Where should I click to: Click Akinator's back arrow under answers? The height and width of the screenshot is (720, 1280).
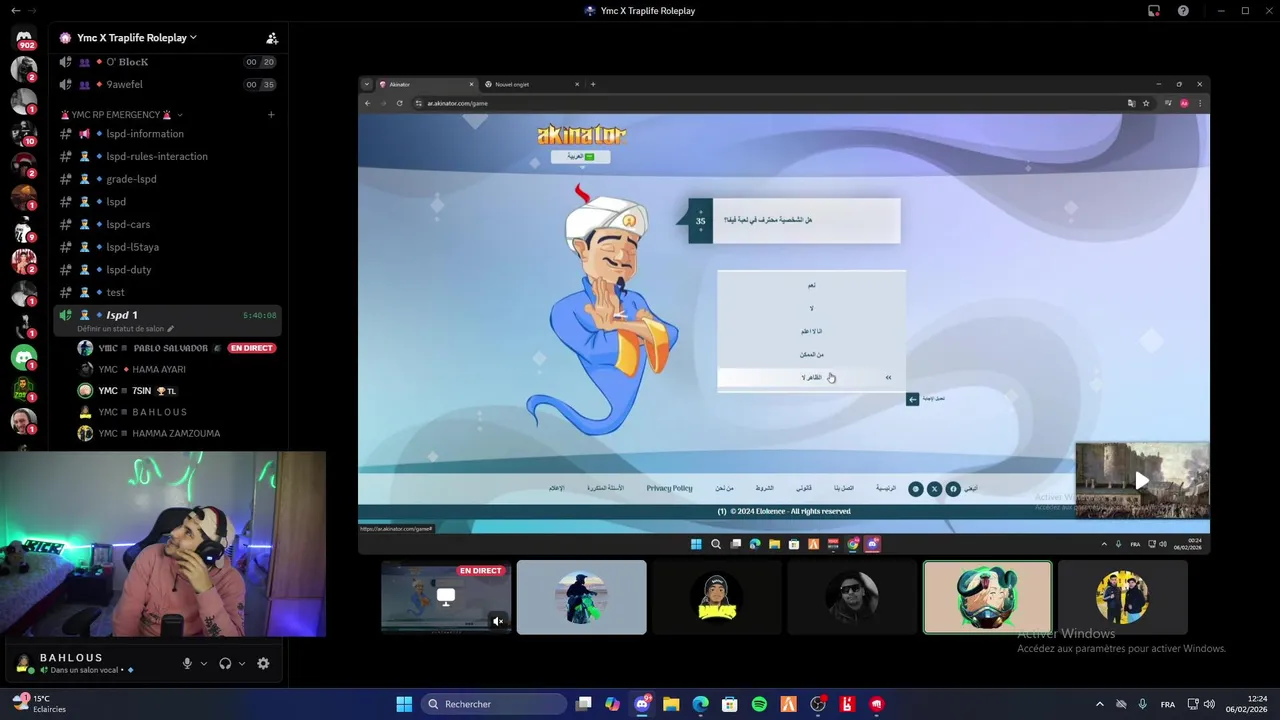pos(912,399)
